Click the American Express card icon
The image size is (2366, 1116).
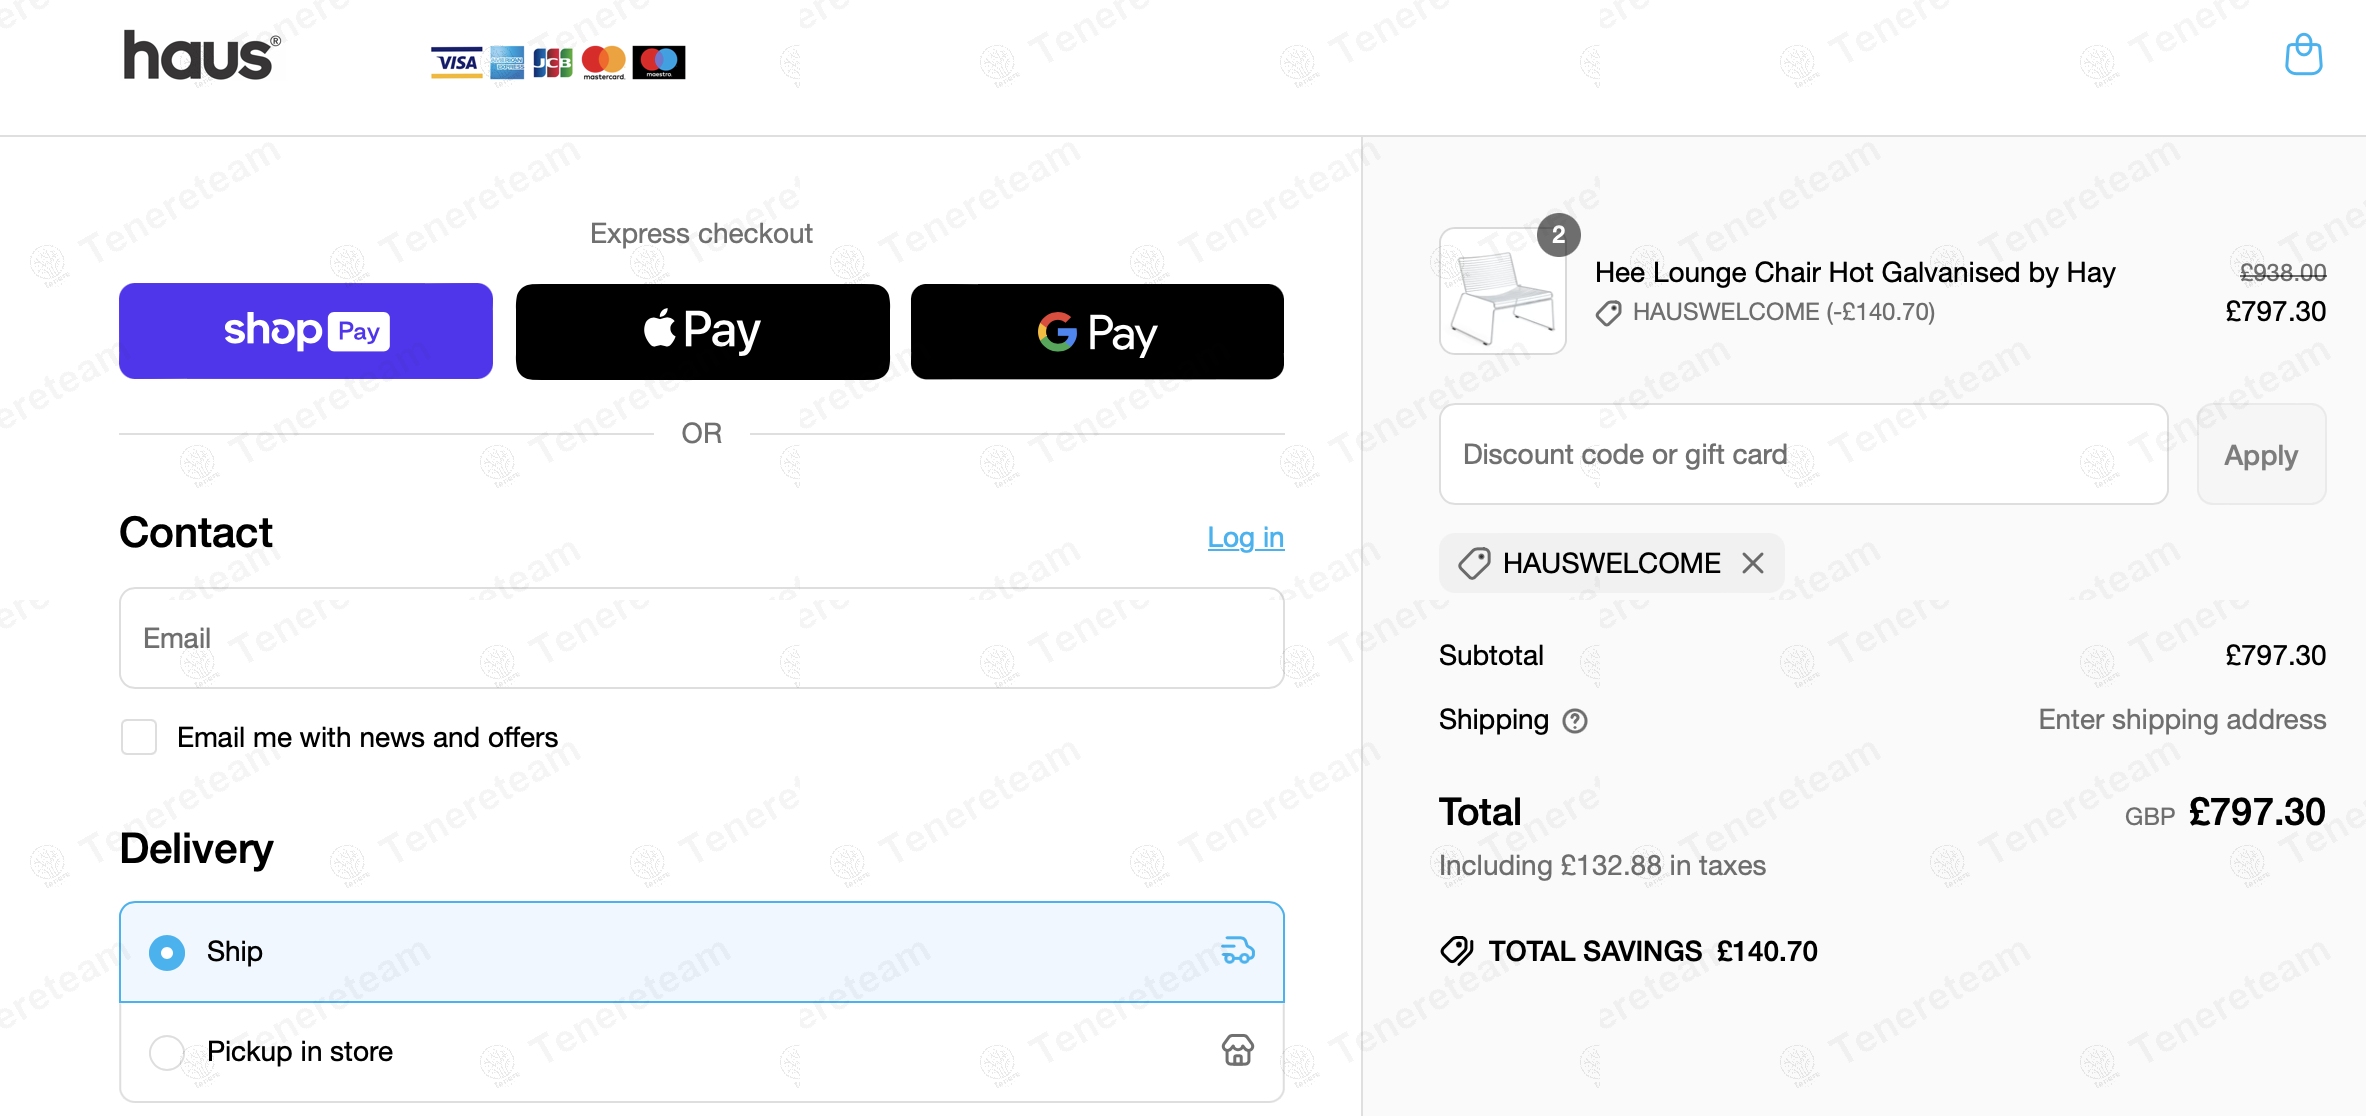coord(507,62)
